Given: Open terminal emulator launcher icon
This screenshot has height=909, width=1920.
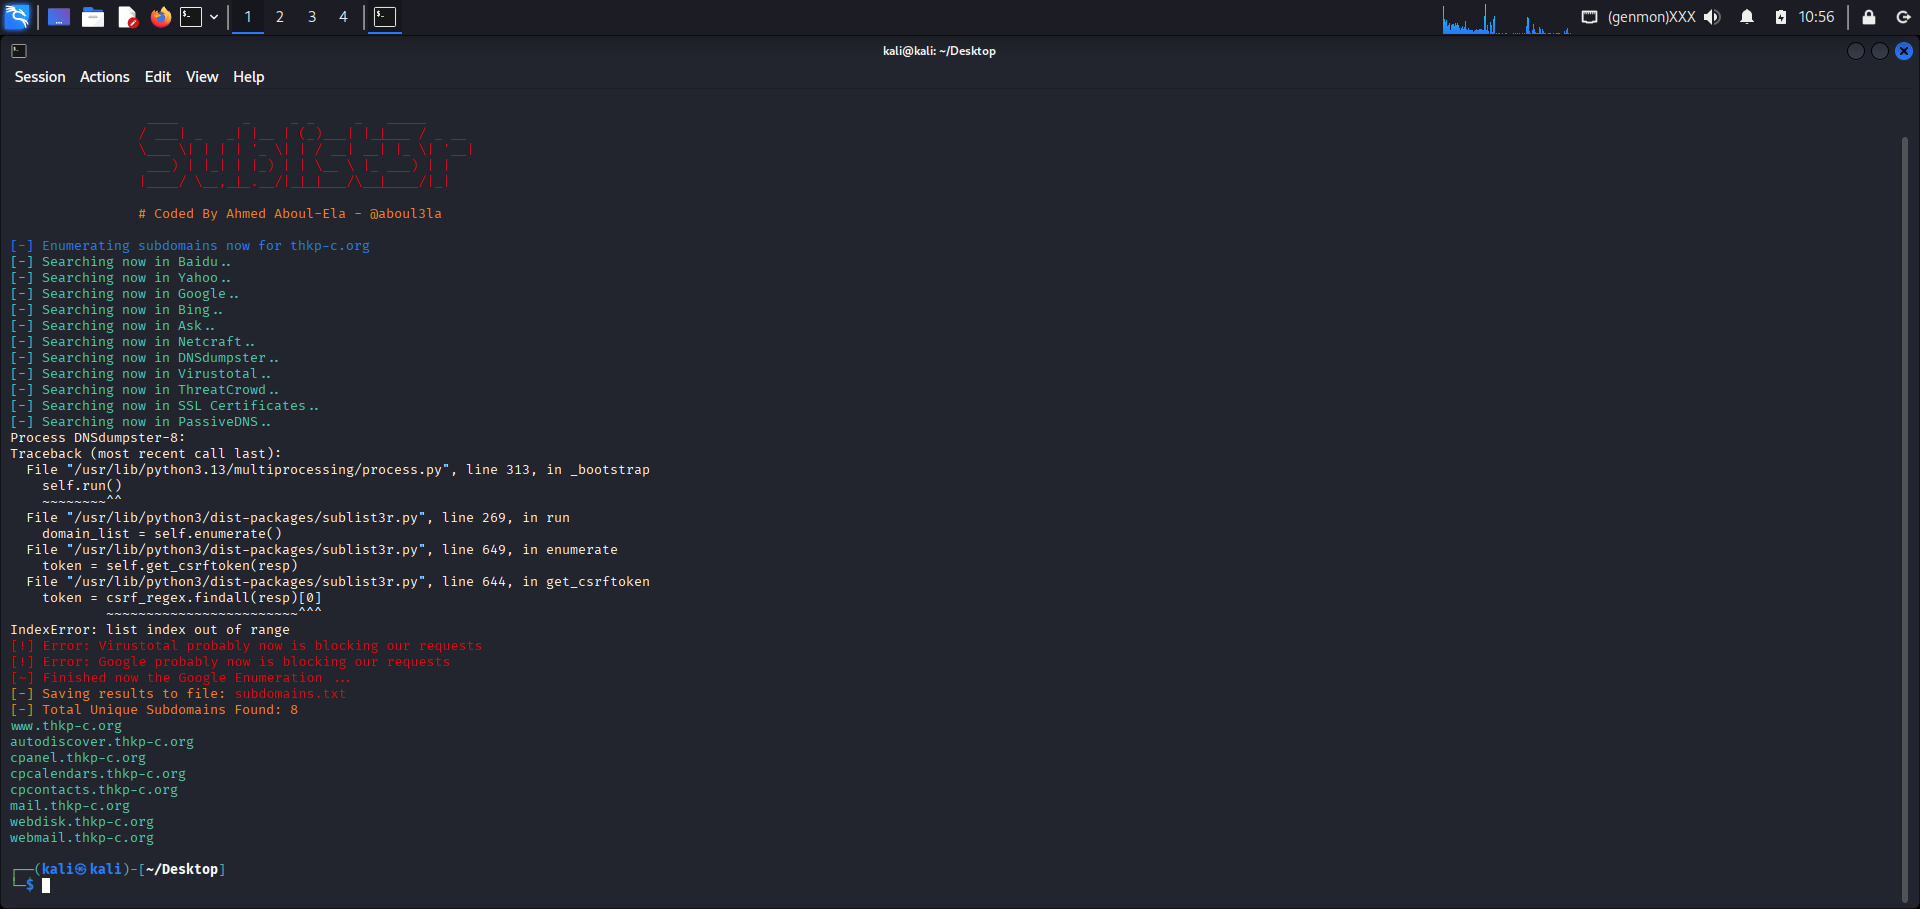Looking at the screenshot, I should tap(191, 17).
